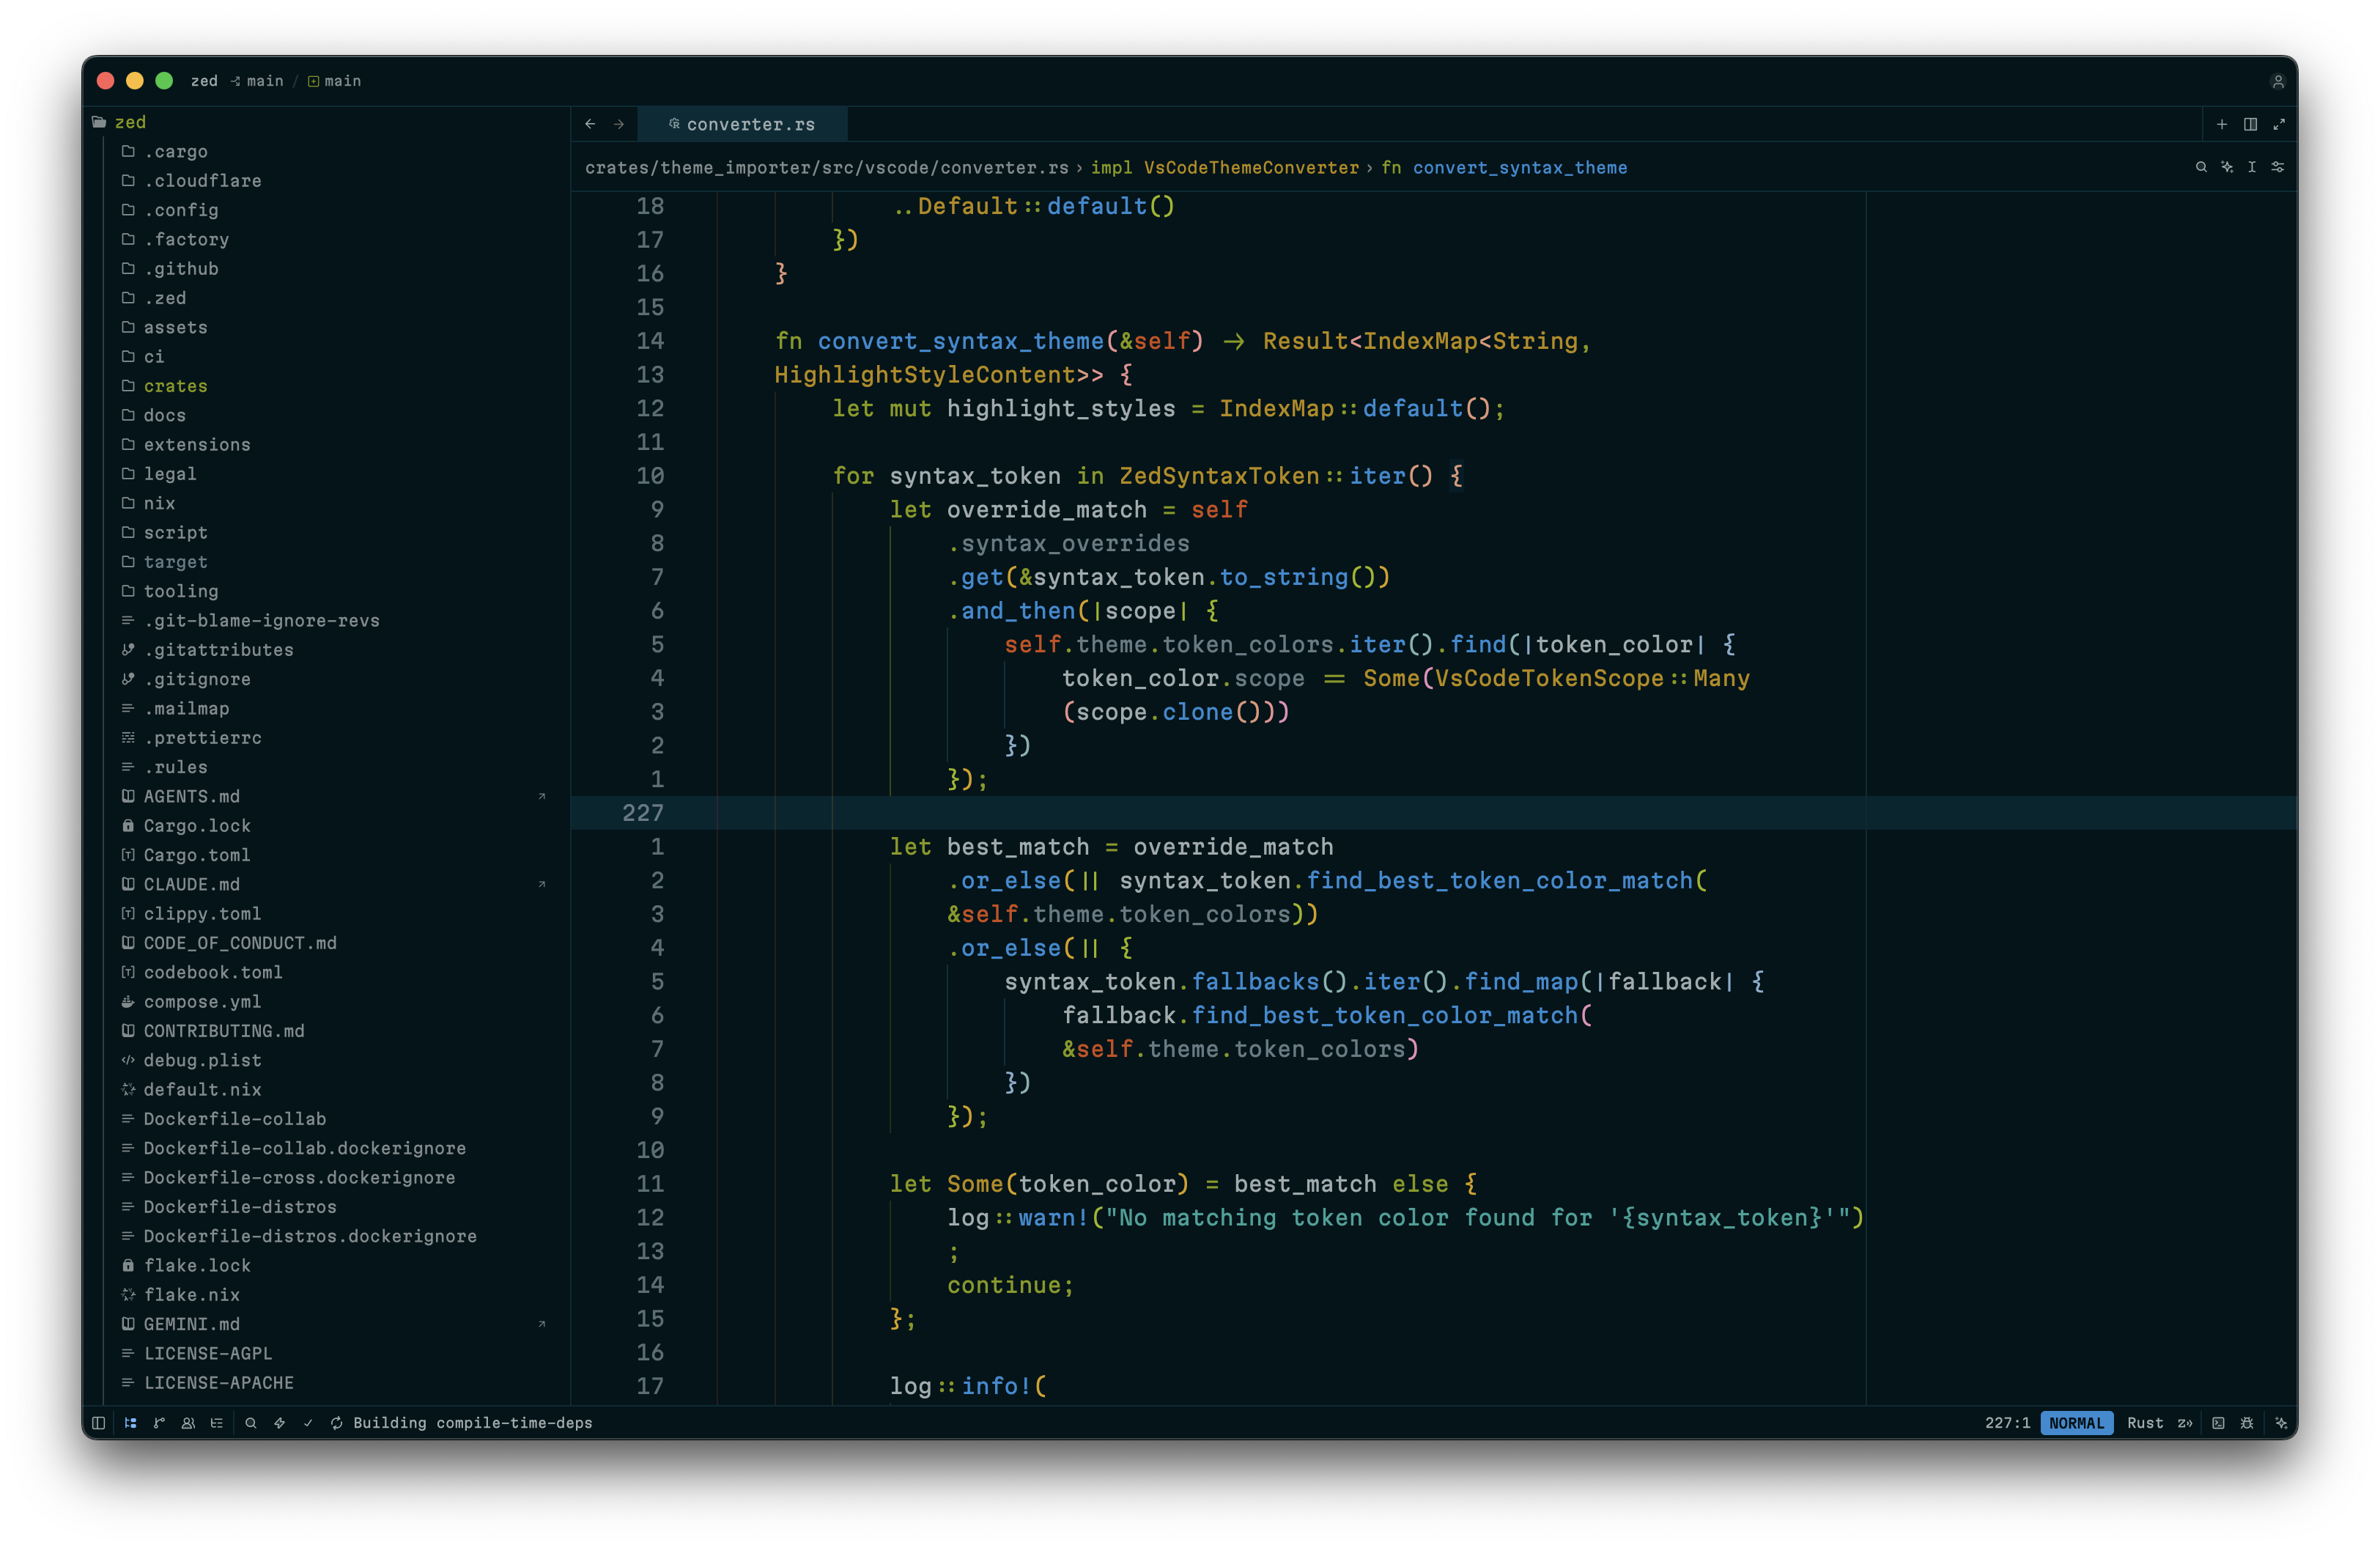Click the NORMAL vim mode indicator
Screen dimensions: 2380x1548
click(2076, 1422)
